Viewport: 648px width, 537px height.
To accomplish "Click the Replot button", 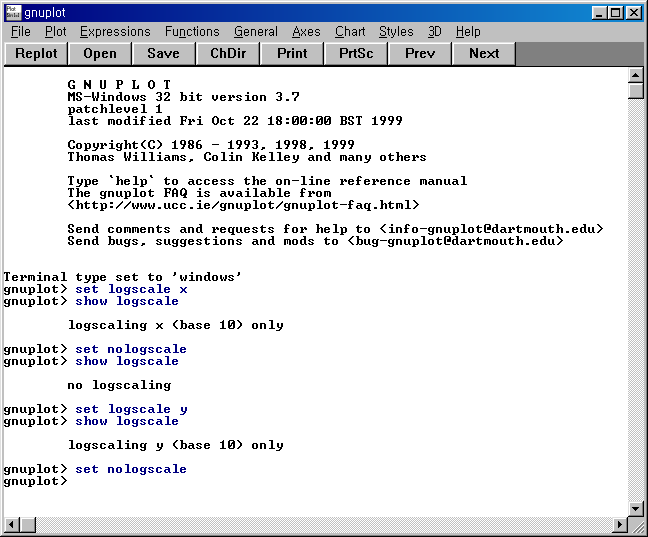I will pos(36,54).
